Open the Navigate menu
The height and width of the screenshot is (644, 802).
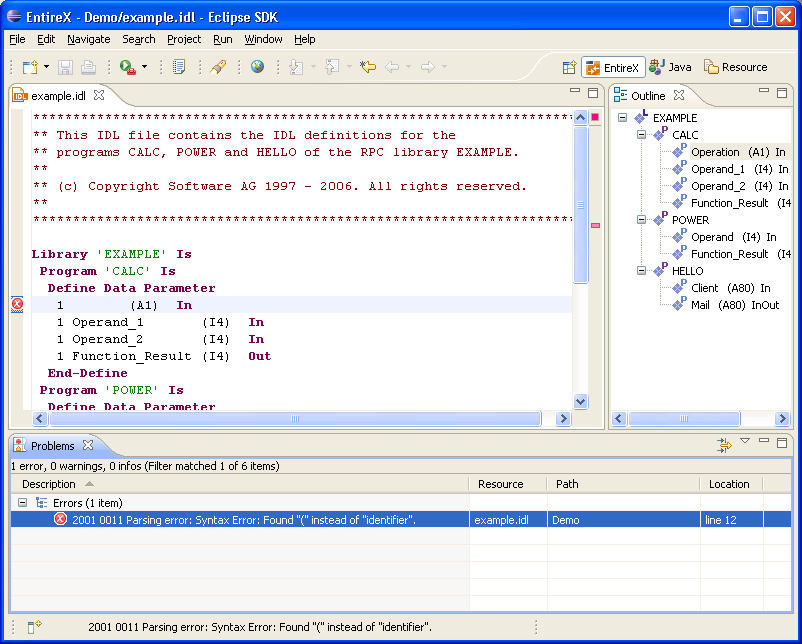pyautogui.click(x=88, y=39)
